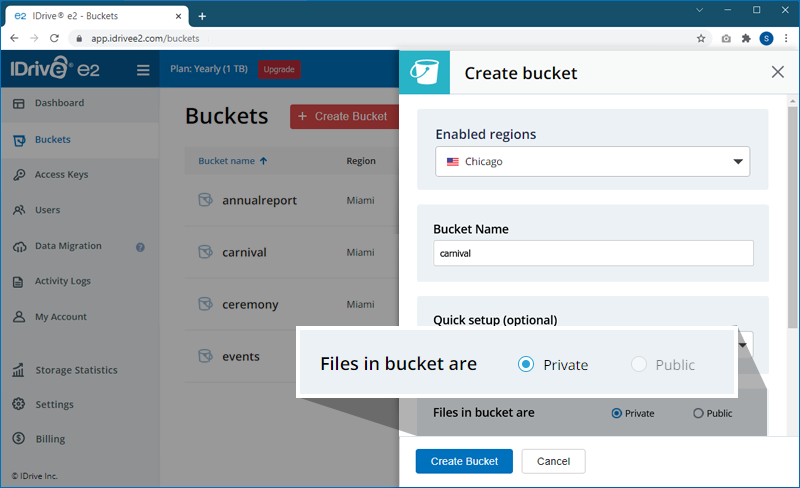Click the camera icon in browser toolbar
Viewport: 800px width, 488px height.
pyautogui.click(x=726, y=38)
